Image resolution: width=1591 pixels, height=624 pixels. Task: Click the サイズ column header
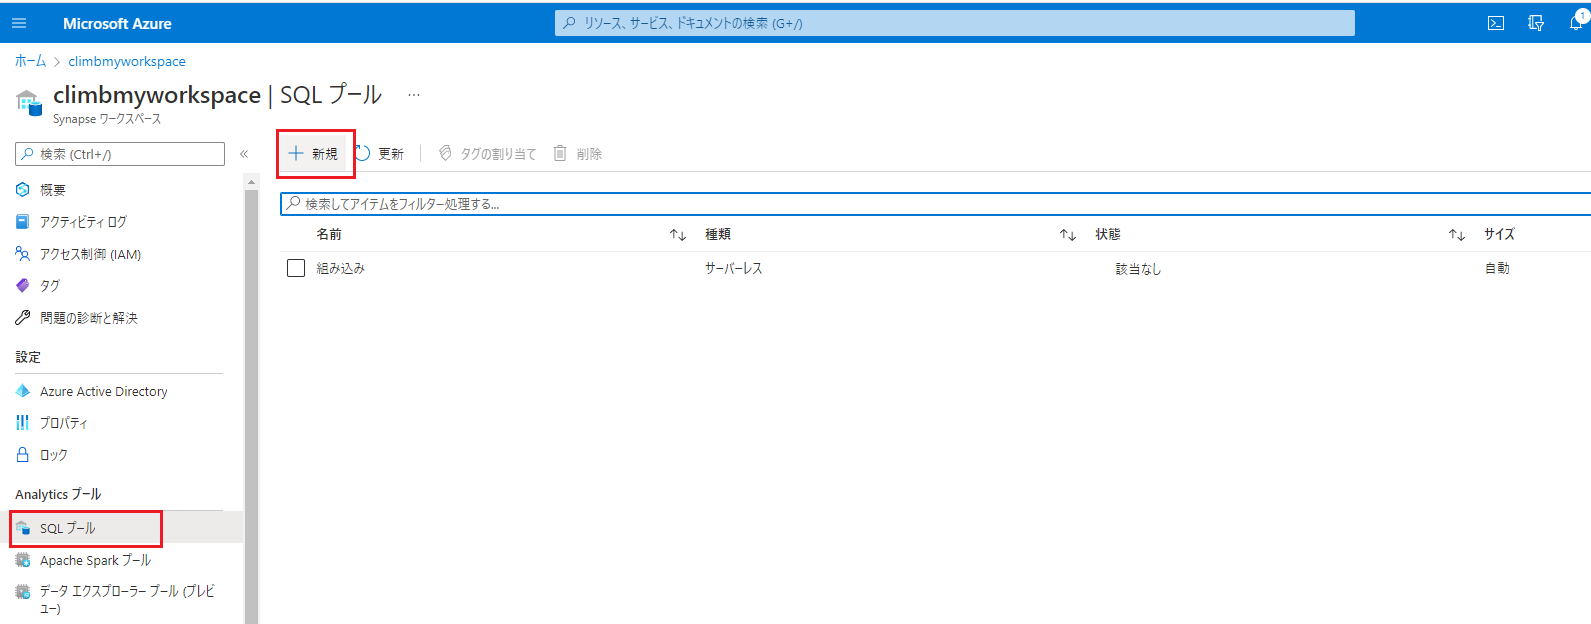click(x=1499, y=234)
